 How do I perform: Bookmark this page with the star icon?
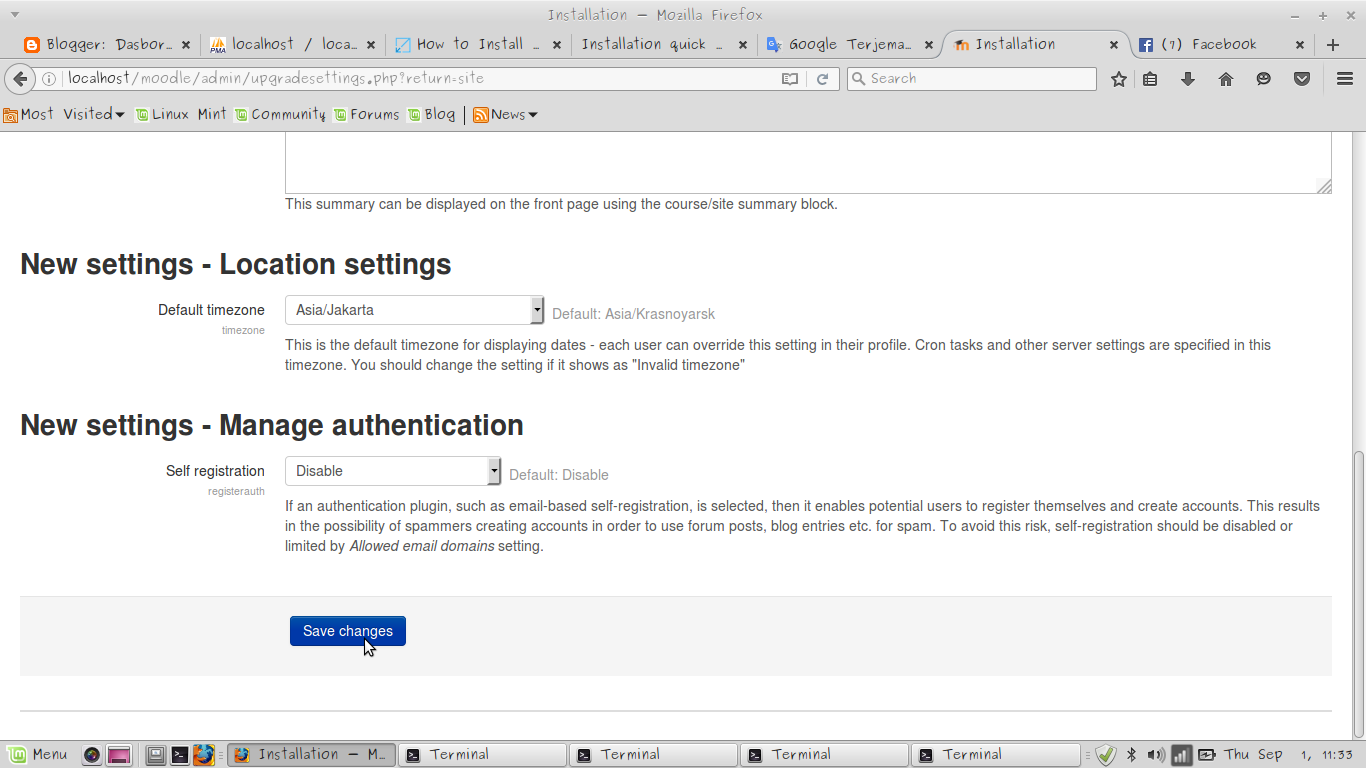pos(1119,79)
